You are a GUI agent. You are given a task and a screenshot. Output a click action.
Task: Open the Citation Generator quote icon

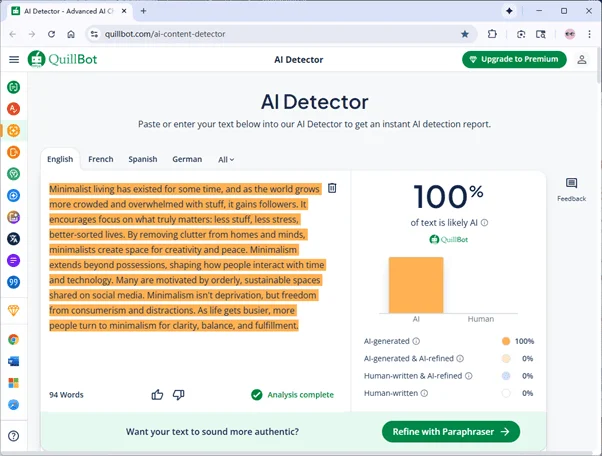click(13, 283)
